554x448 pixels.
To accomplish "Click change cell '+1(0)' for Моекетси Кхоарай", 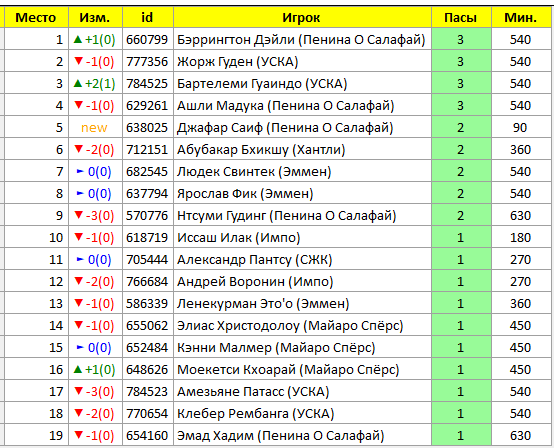I will point(94,369).
